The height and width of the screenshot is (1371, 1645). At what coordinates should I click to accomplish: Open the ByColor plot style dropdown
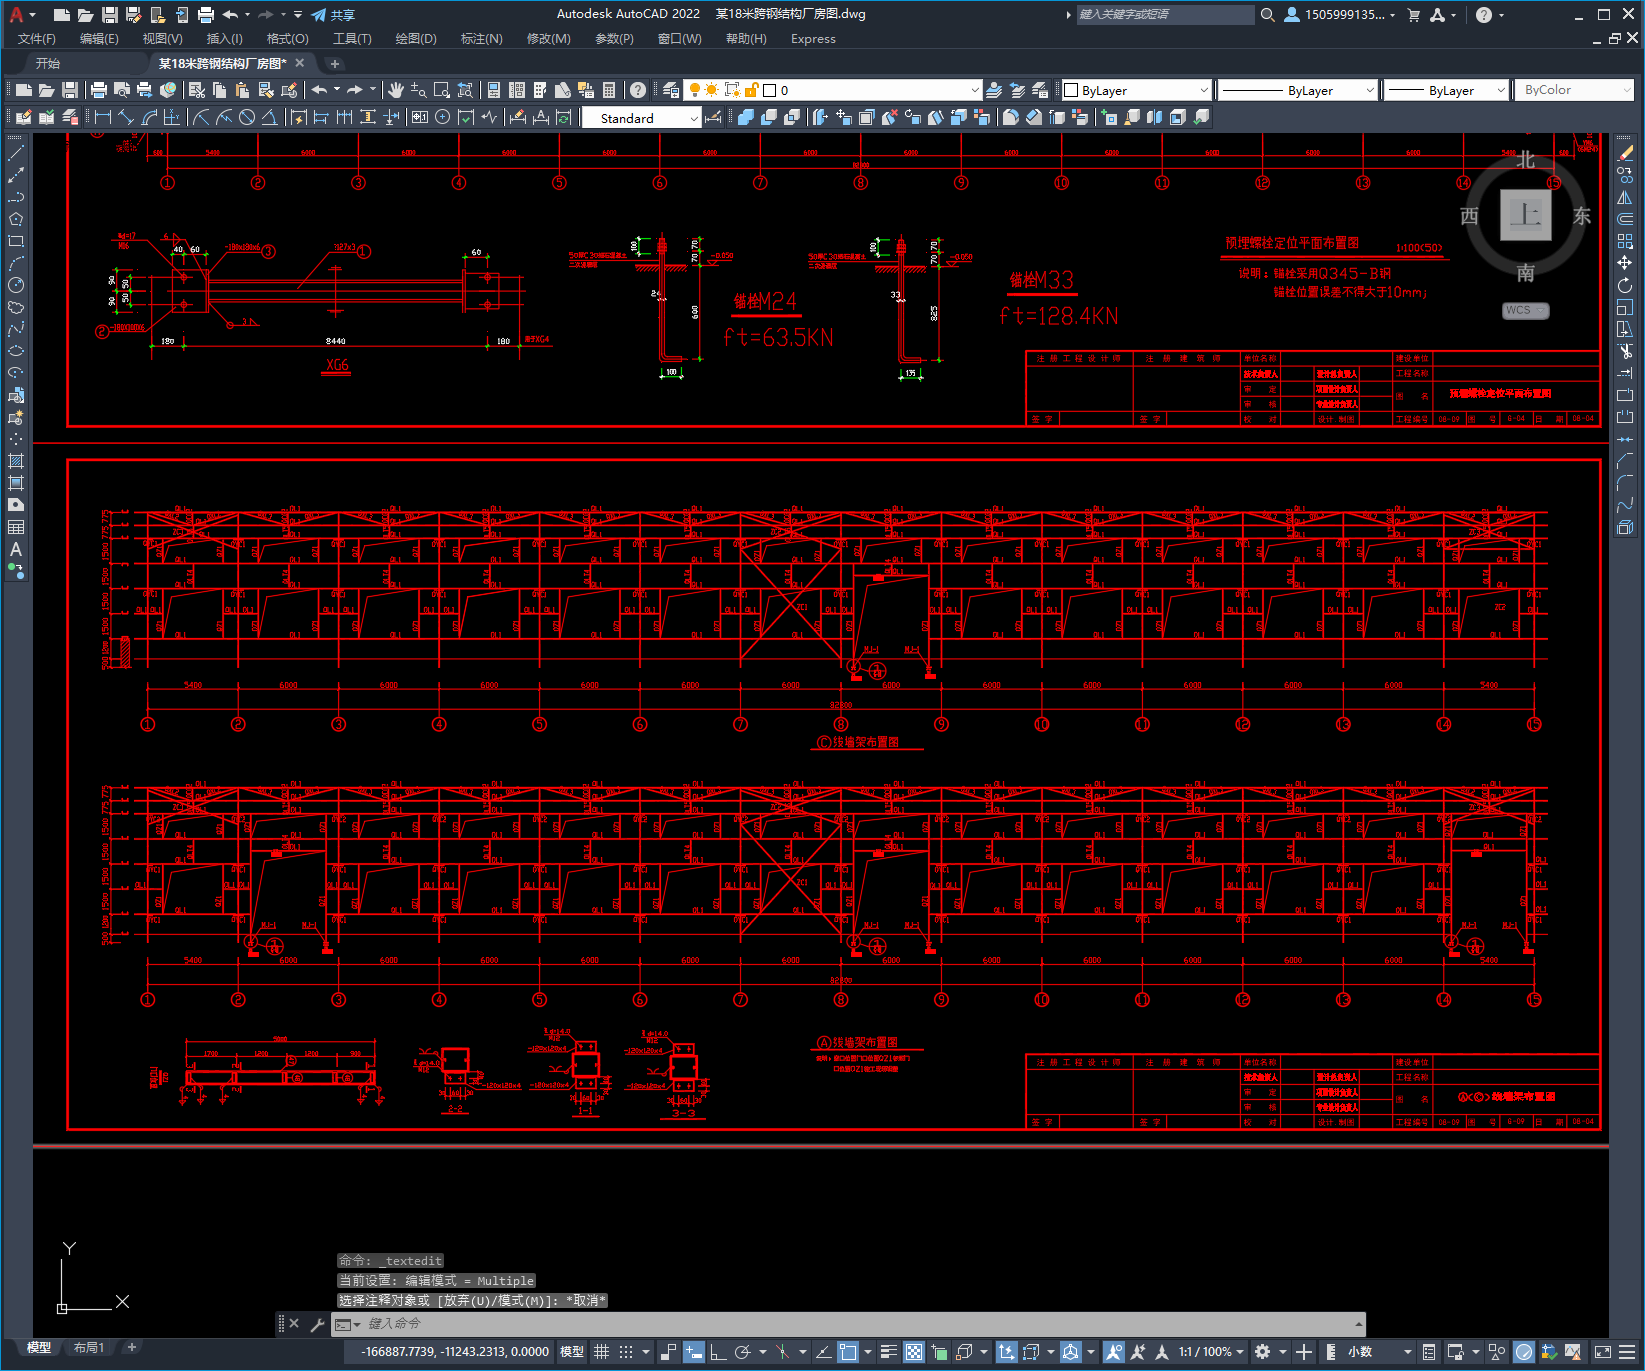point(1575,90)
